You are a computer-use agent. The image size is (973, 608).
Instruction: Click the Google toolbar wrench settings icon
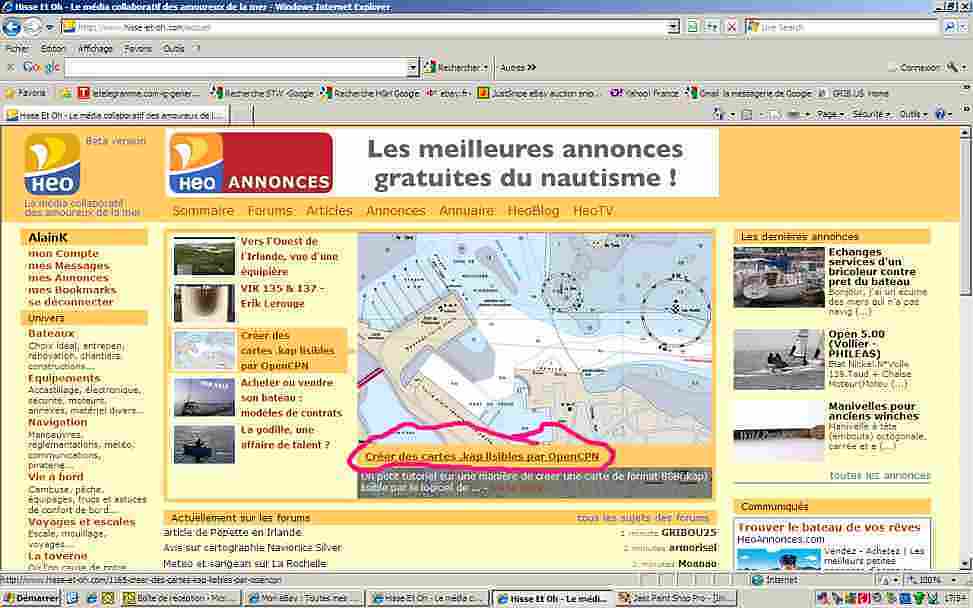[952, 67]
